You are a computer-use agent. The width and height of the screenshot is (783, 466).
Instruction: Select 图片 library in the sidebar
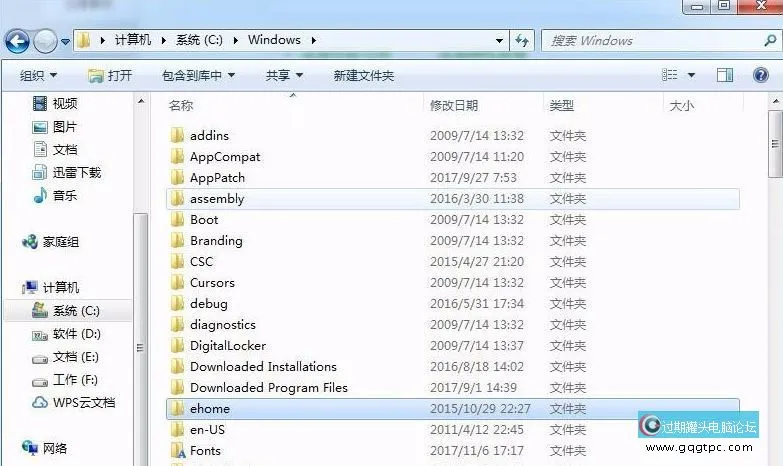pyautogui.click(x=55, y=127)
